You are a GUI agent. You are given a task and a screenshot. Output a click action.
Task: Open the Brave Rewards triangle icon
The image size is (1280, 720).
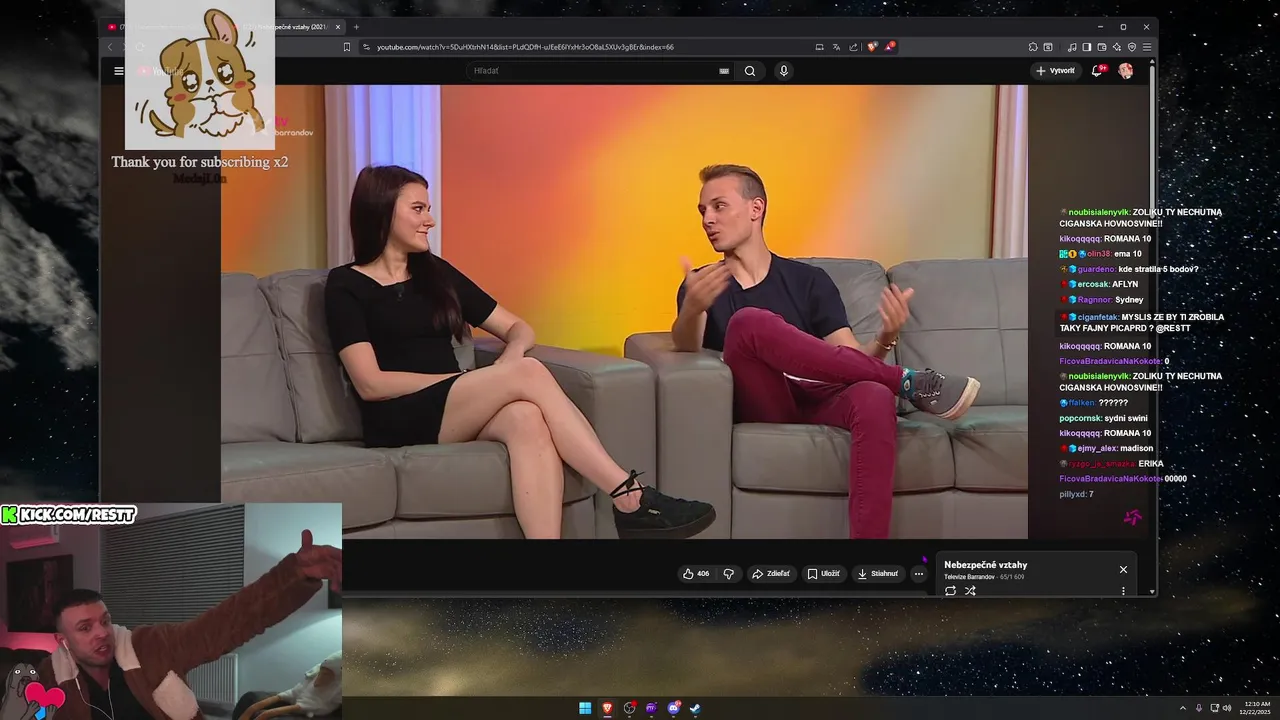(x=889, y=47)
